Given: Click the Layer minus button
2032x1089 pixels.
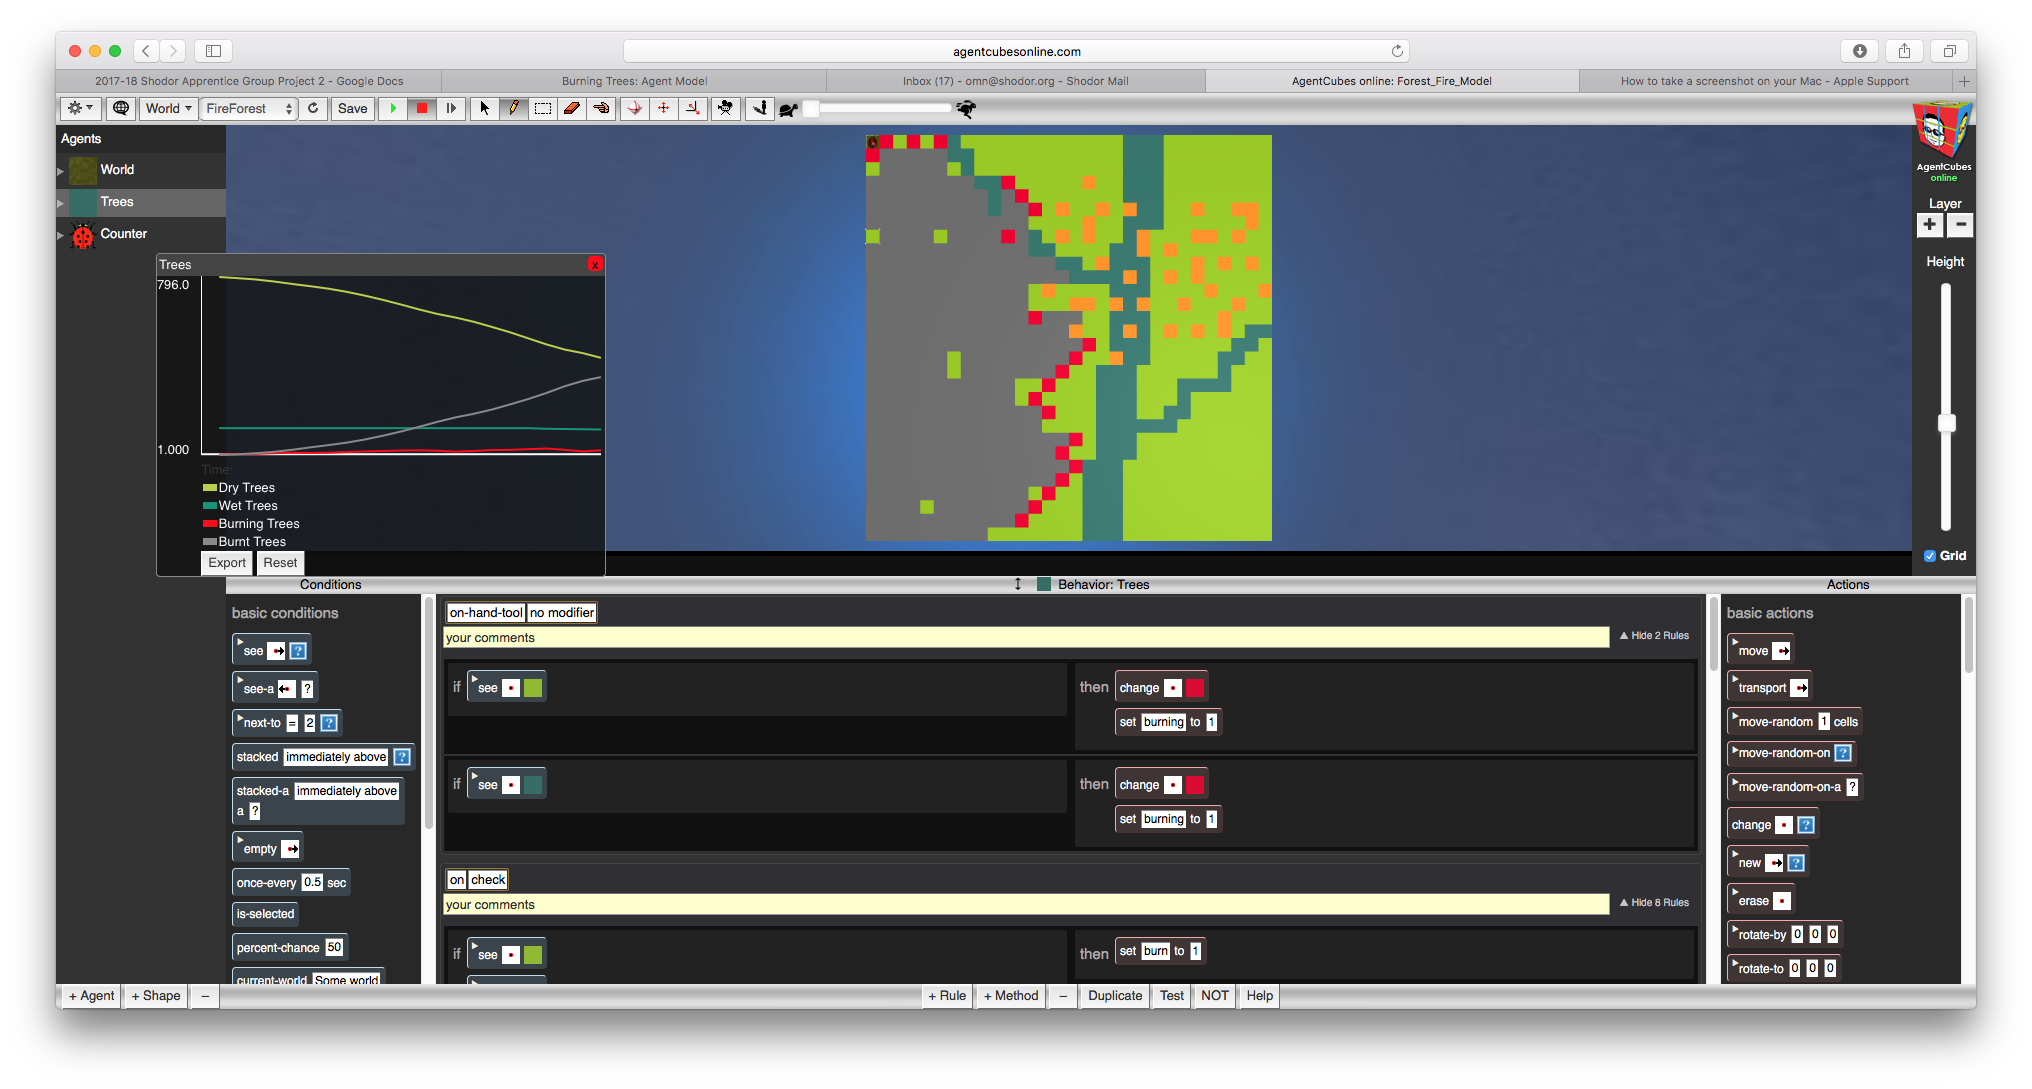Looking at the screenshot, I should (1960, 225).
